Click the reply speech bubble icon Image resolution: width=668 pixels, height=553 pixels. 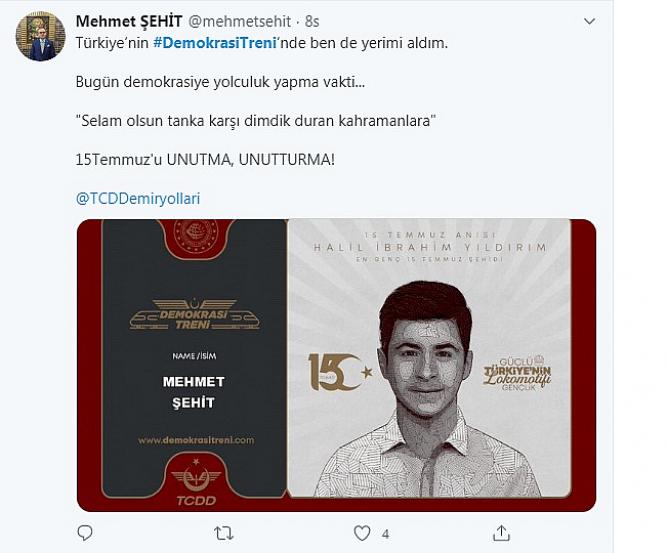pos(85,533)
